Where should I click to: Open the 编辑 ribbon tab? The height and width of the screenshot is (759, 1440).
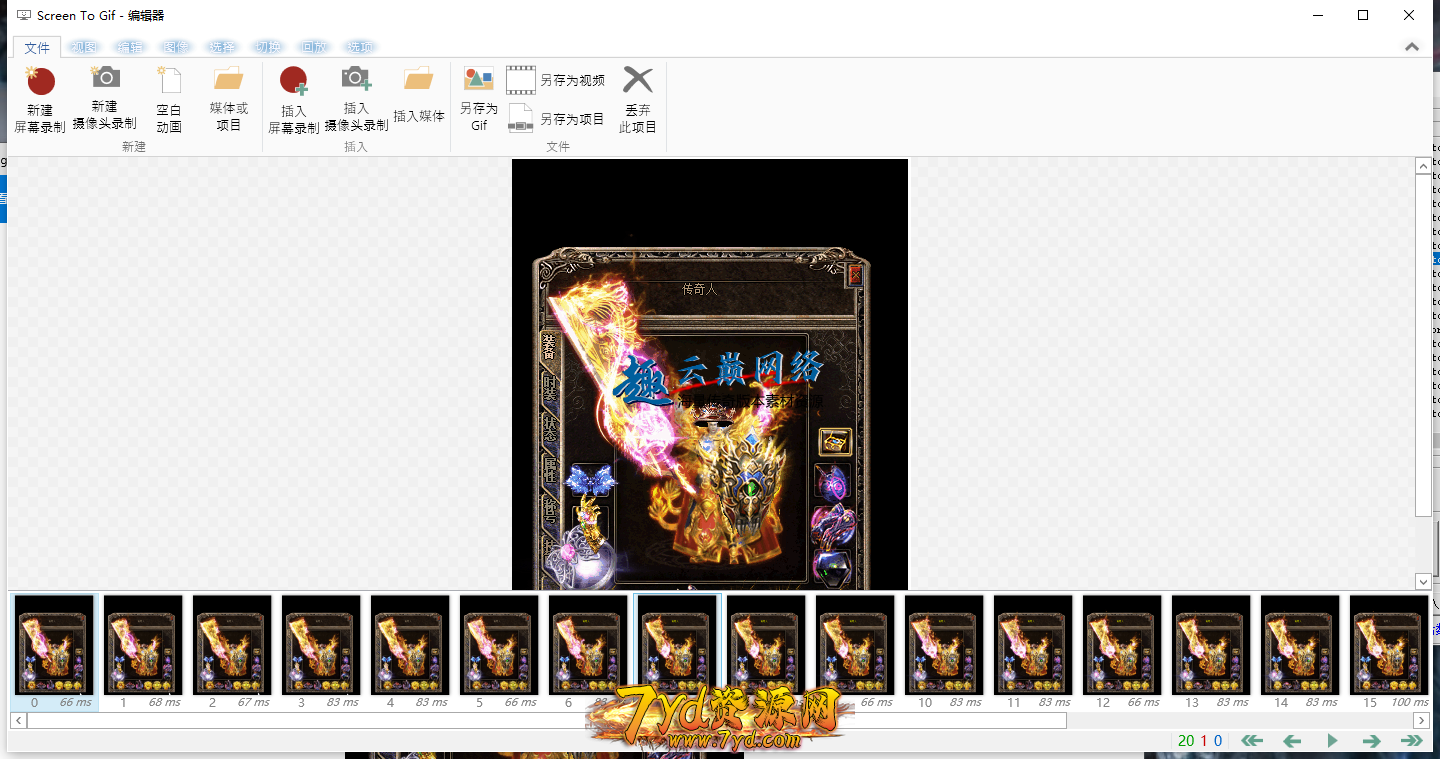(x=130, y=47)
